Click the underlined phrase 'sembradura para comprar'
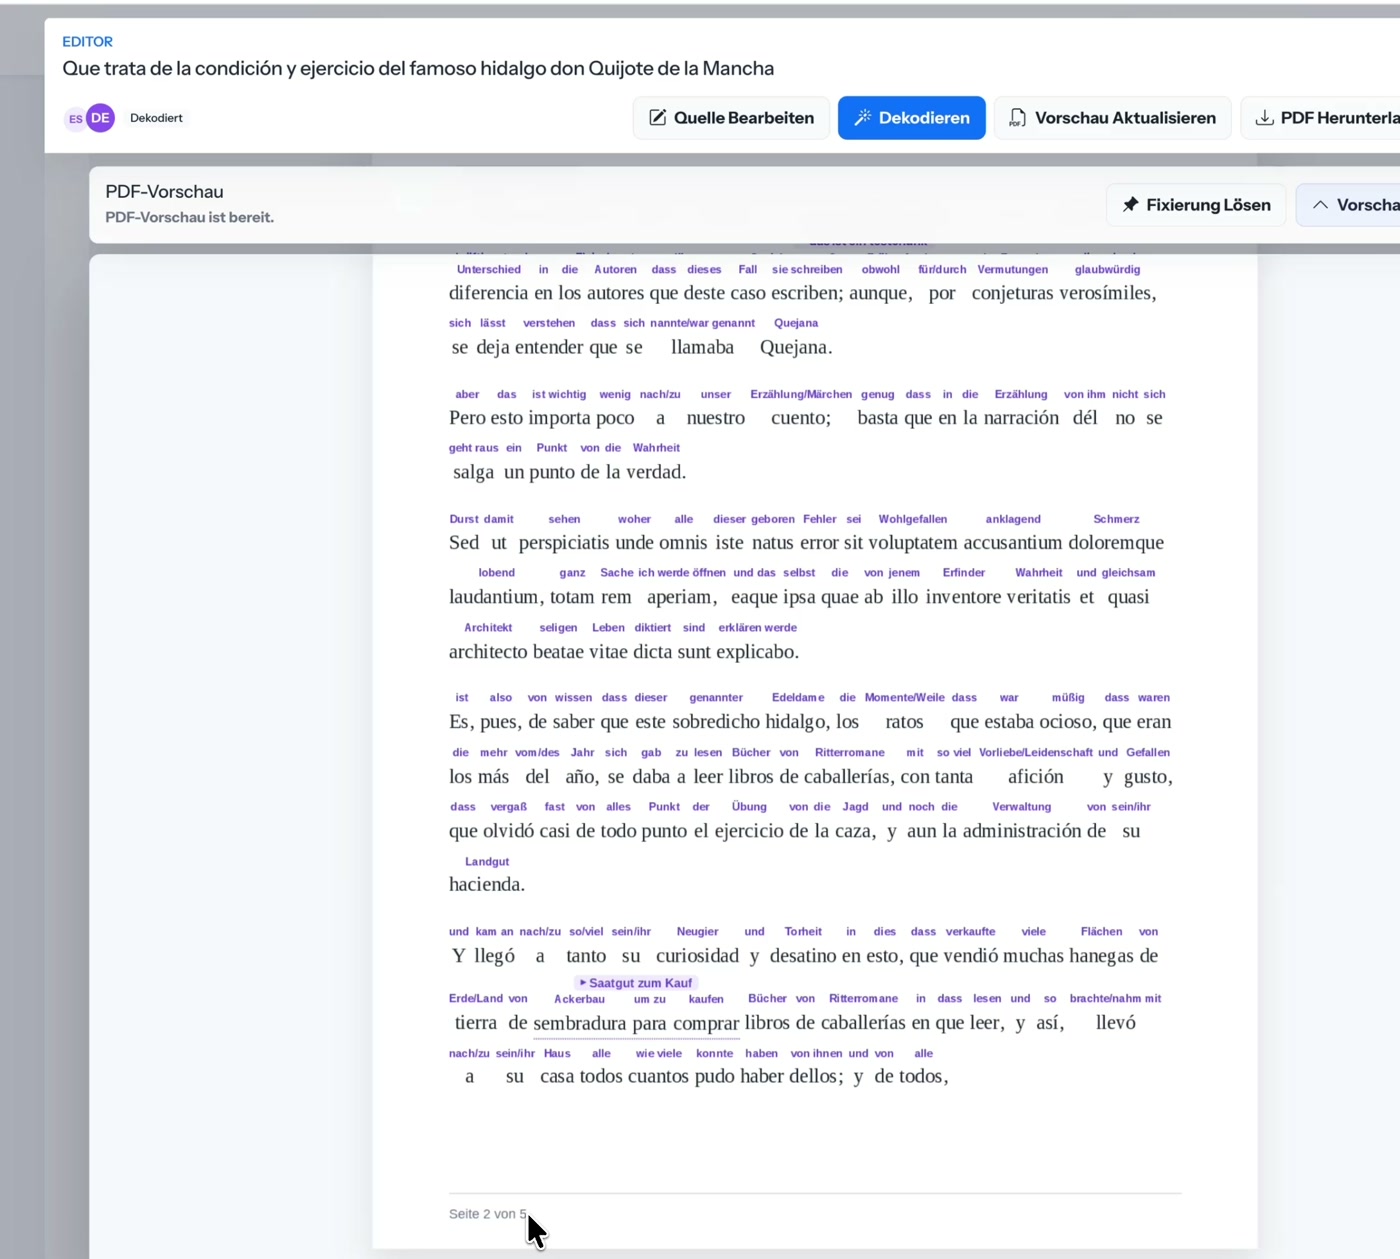Image resolution: width=1400 pixels, height=1259 pixels. (636, 1023)
